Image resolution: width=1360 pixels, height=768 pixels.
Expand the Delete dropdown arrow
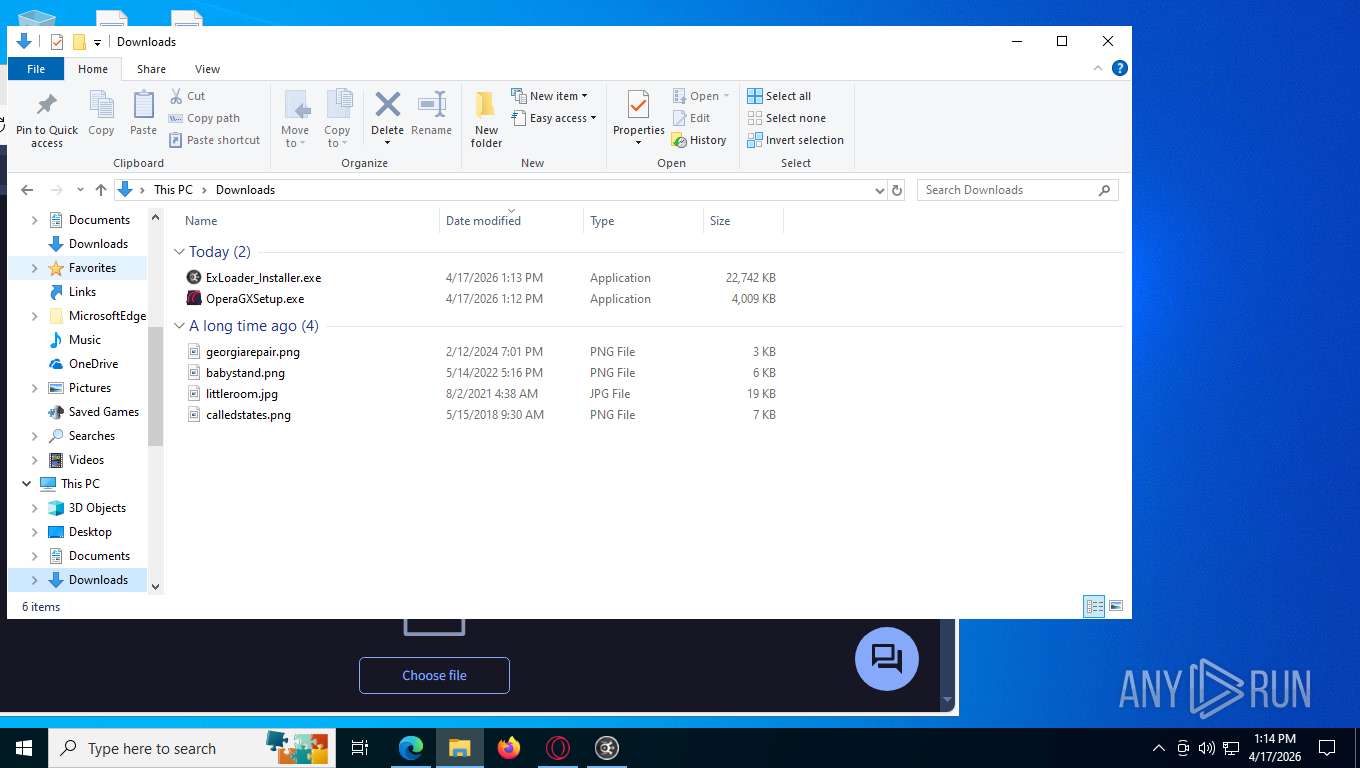point(387,142)
